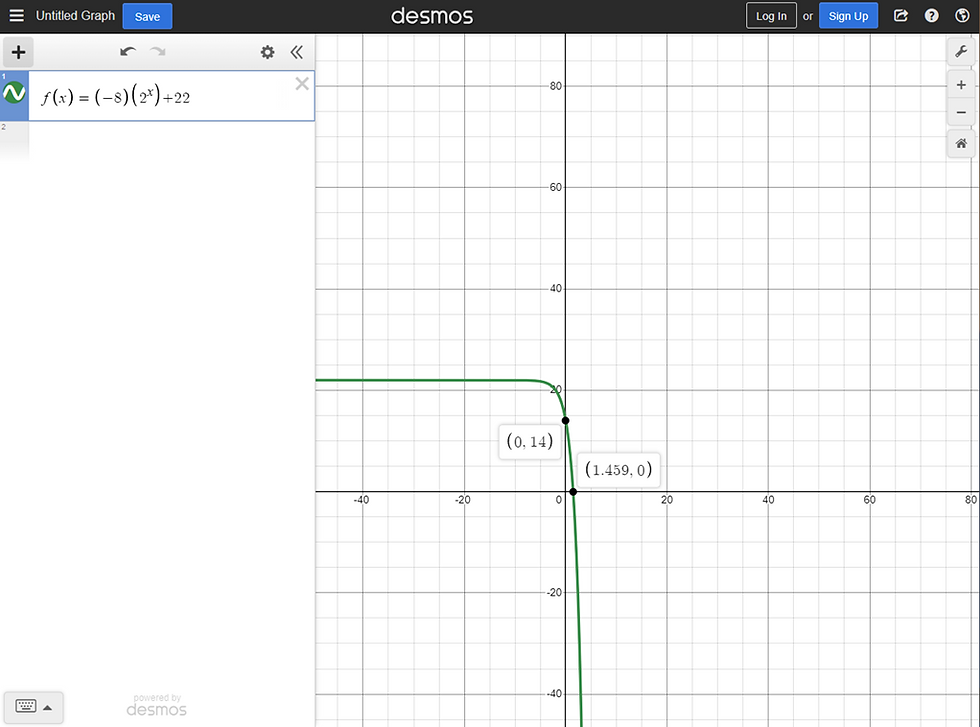Open the main hamburger menu
980x727 pixels.
pyautogui.click(x=16, y=15)
